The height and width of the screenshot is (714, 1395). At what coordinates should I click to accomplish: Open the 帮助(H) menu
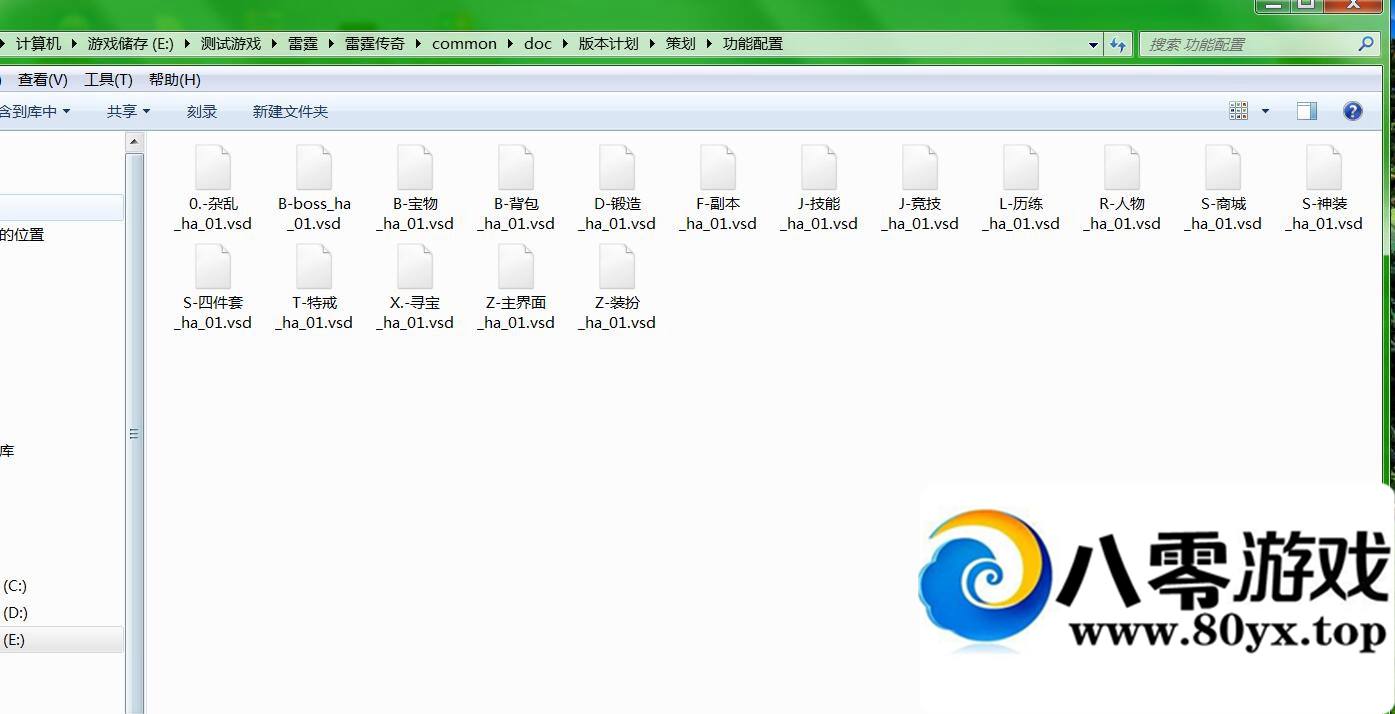(x=174, y=80)
